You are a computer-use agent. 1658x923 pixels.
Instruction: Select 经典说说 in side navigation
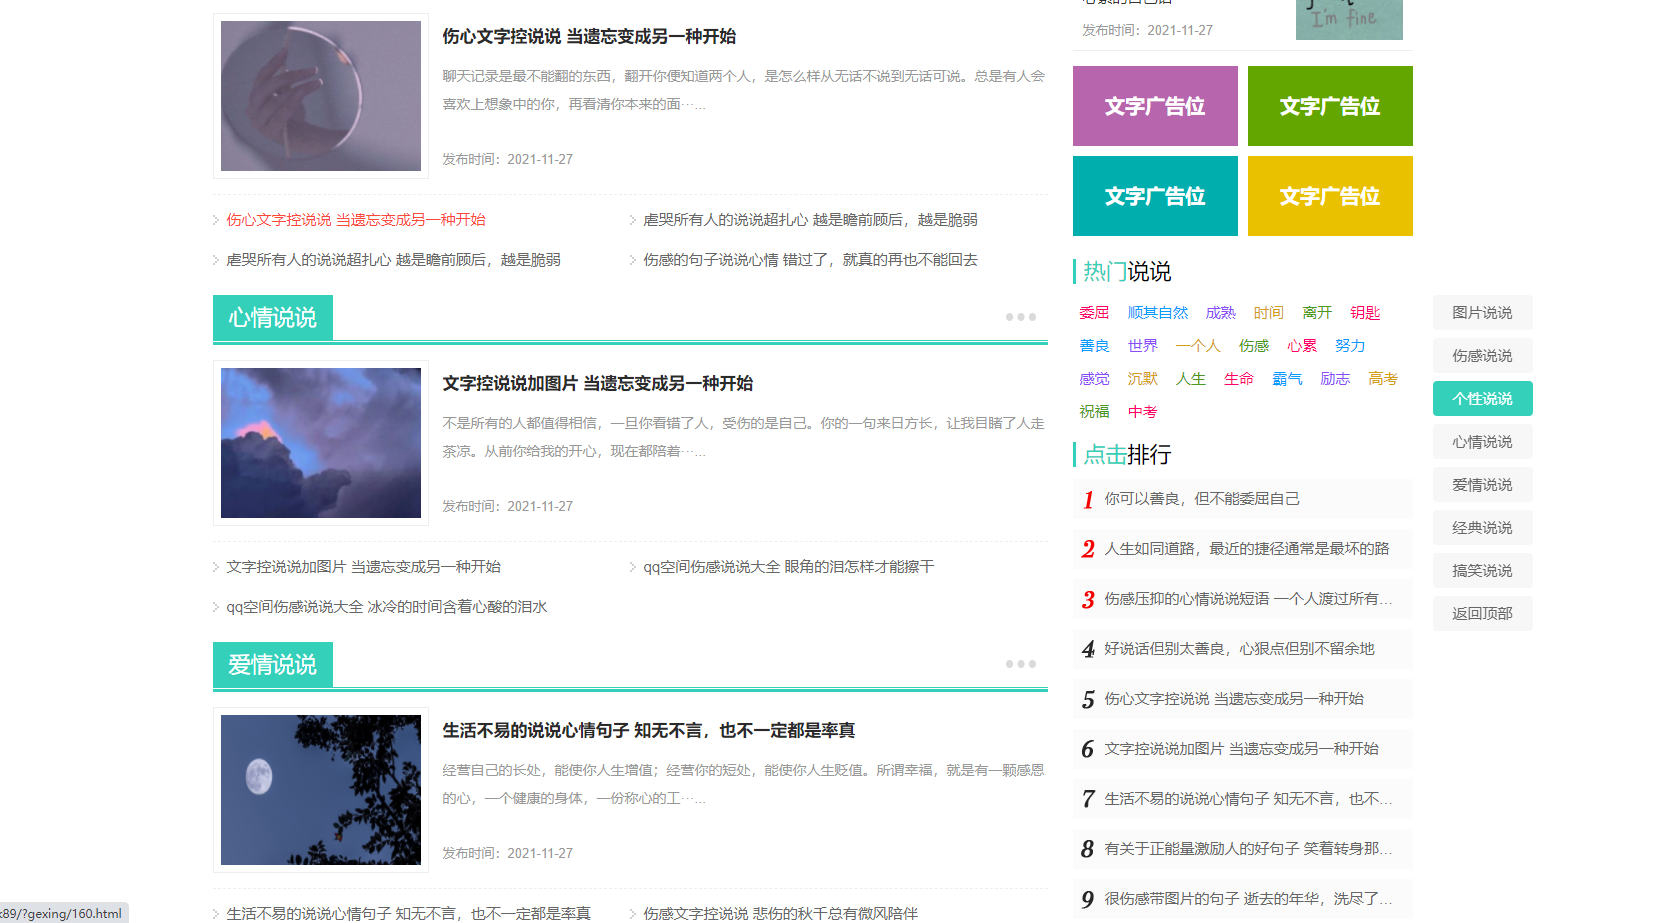pyautogui.click(x=1483, y=527)
